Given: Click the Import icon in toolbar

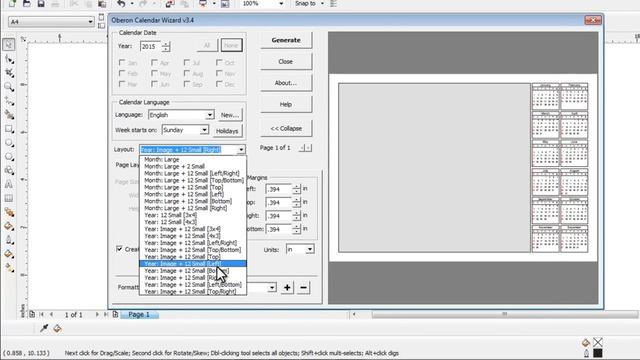Looking at the screenshot, I should tap(170, 4).
